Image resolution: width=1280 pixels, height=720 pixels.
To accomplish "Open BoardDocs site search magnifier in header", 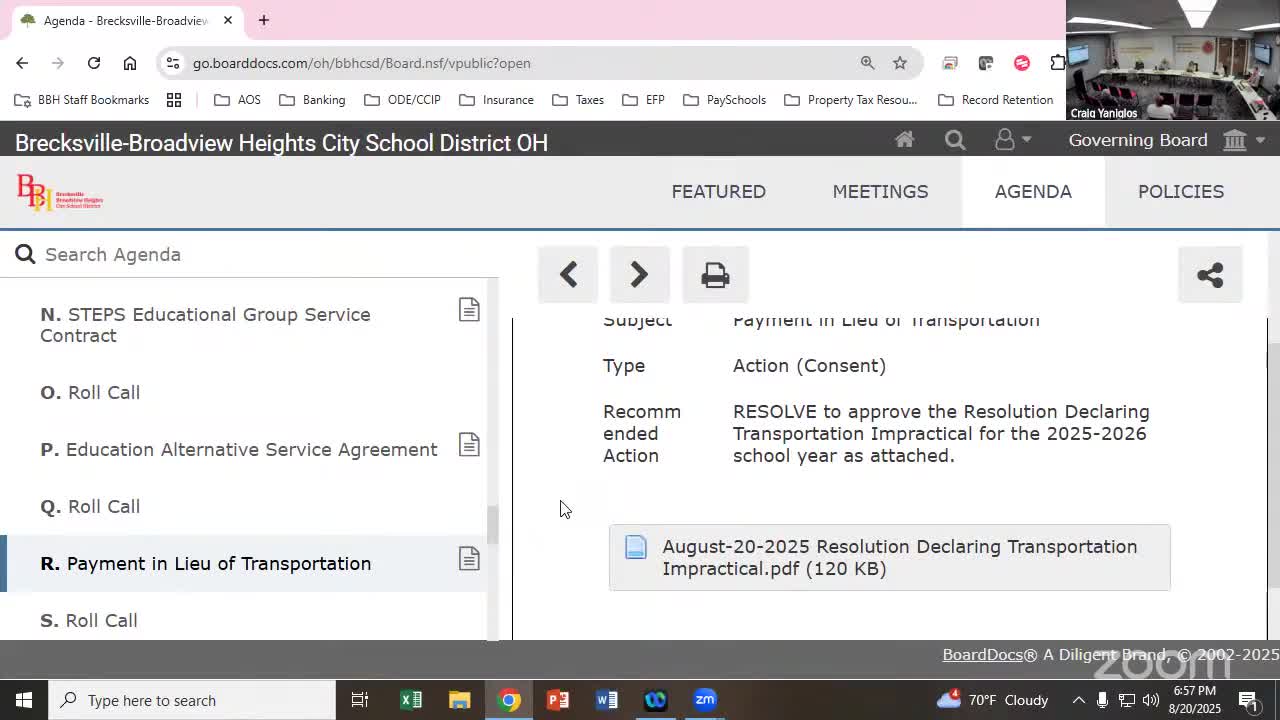I will (954, 140).
